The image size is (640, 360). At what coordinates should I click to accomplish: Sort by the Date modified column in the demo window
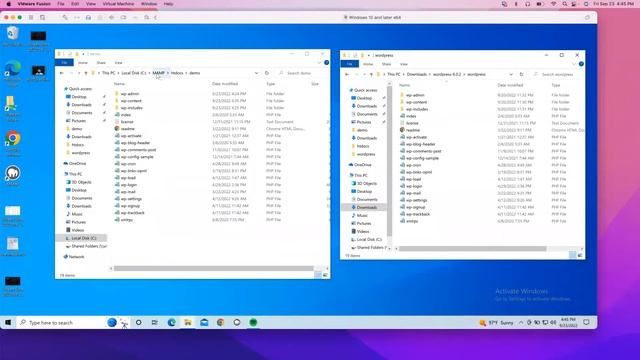225,84
